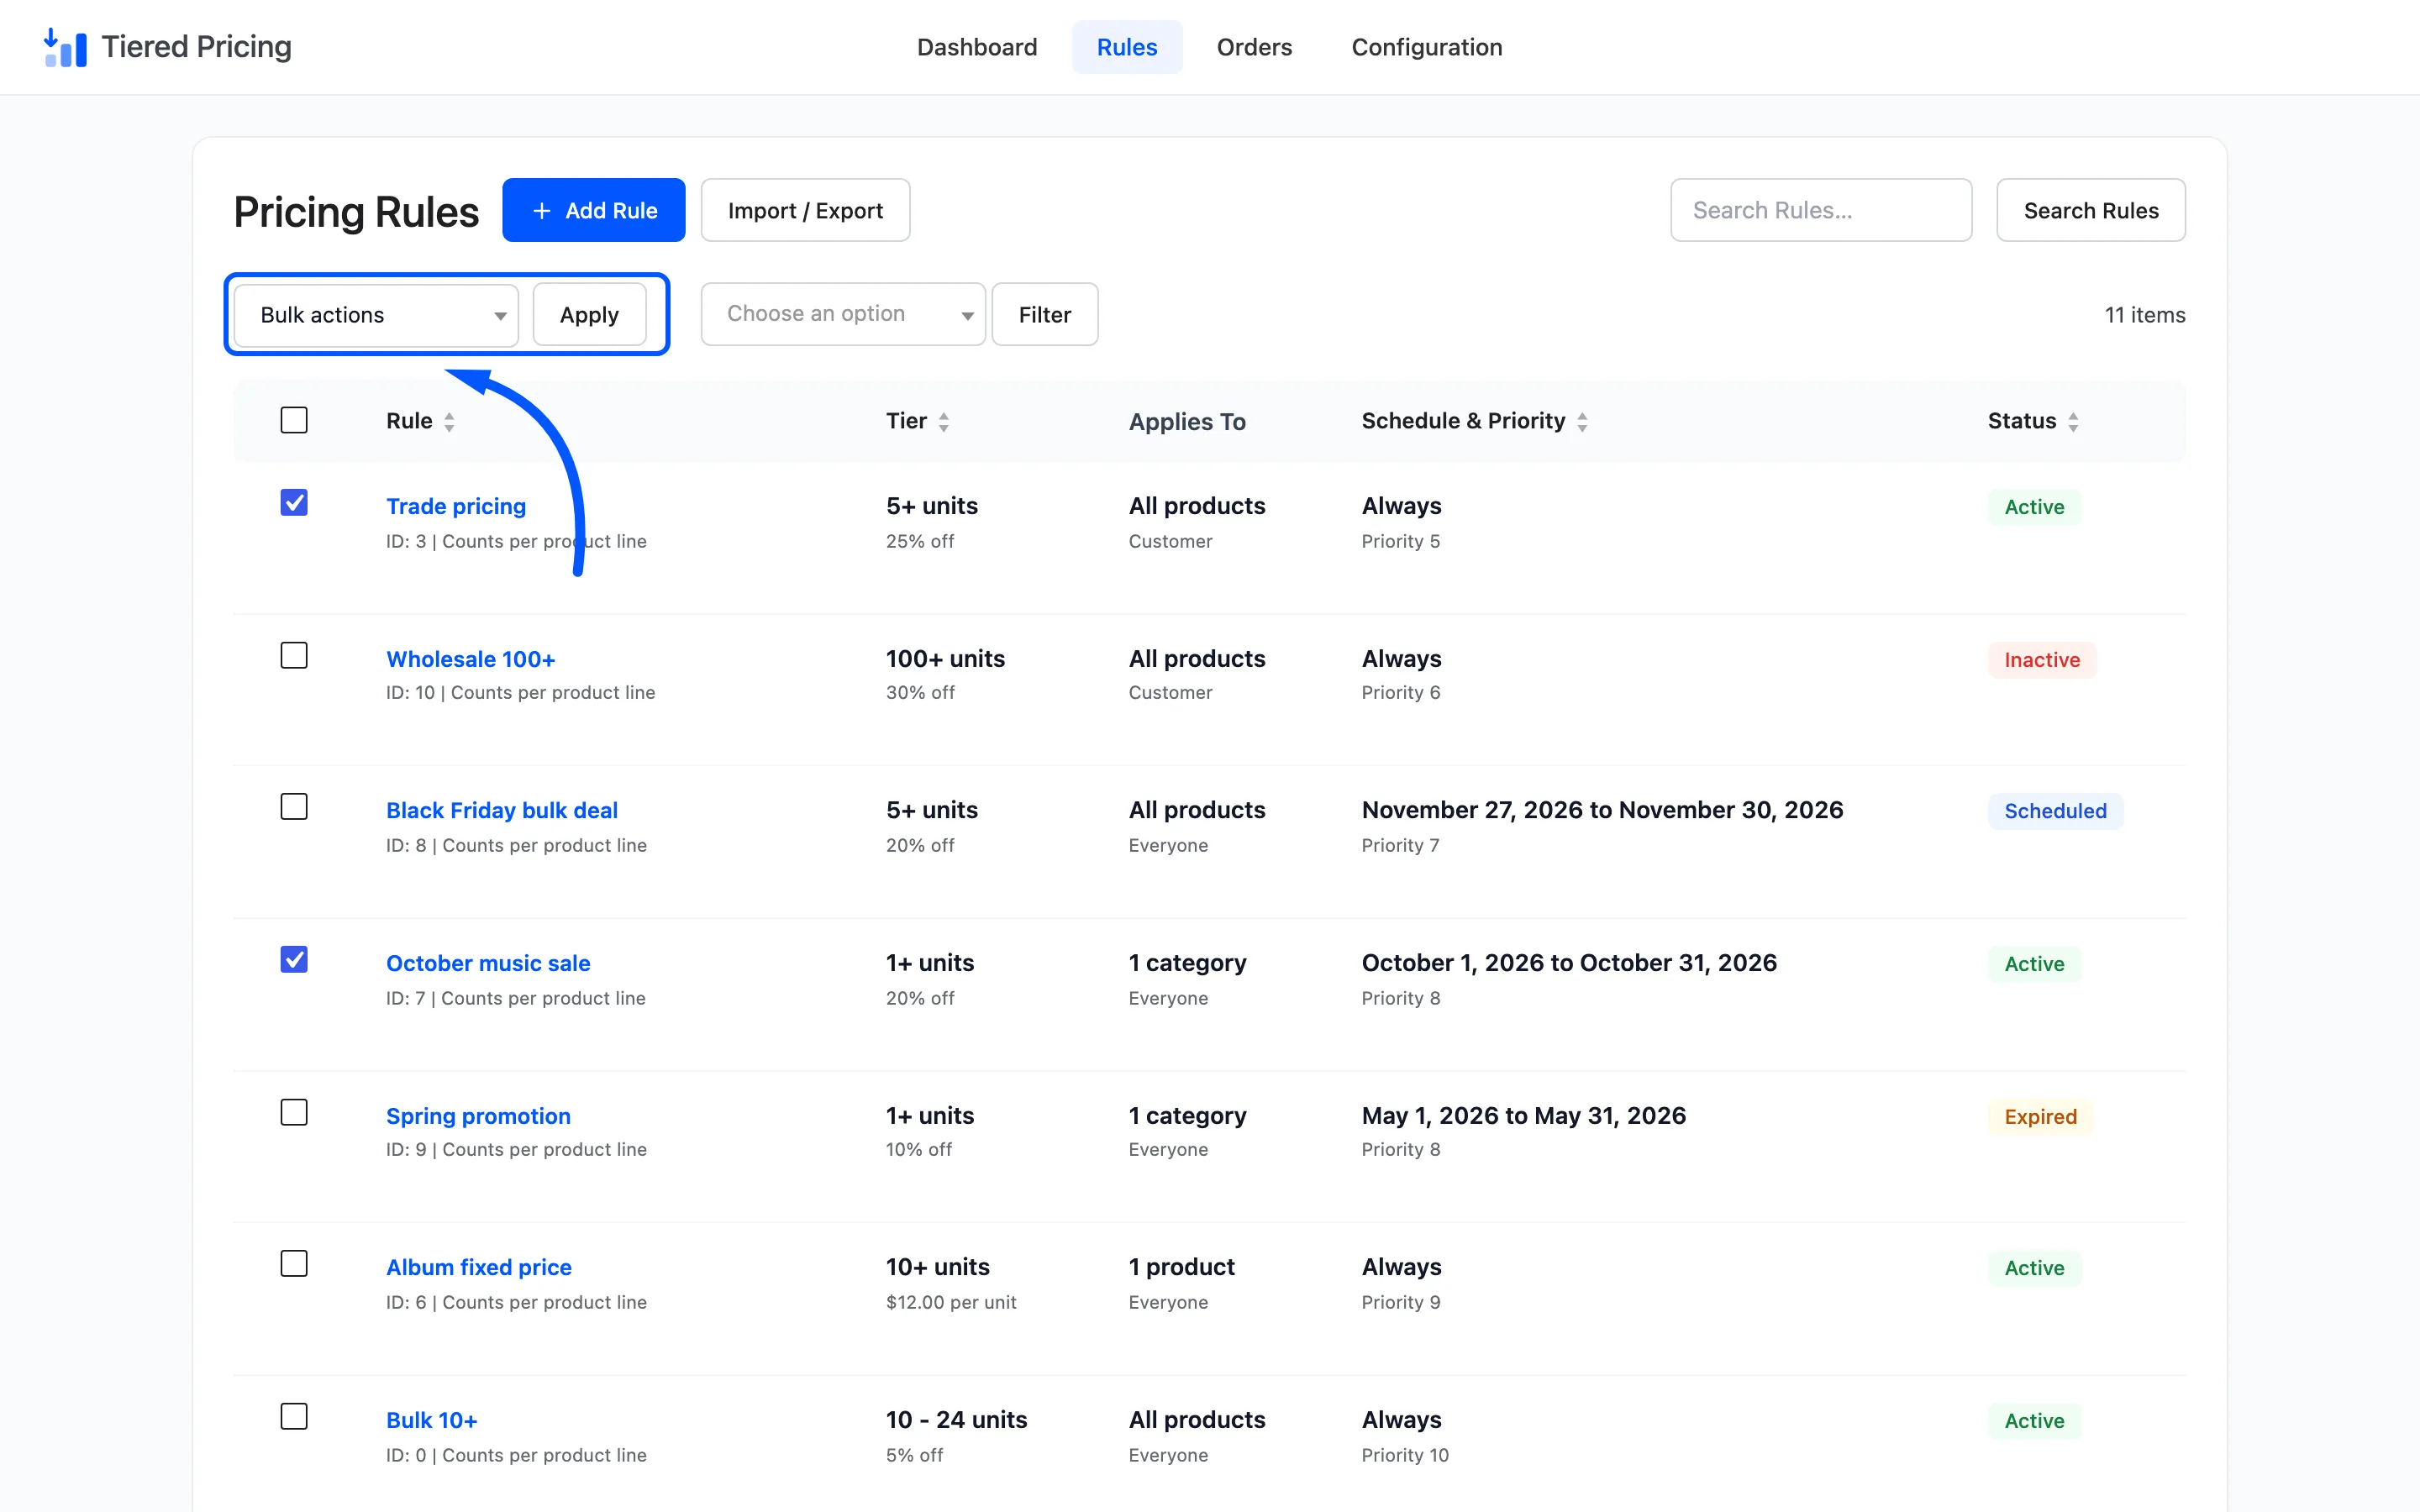Click the Rule column sort arrows
Screen dimensions: 2420x1512
pyautogui.click(x=449, y=422)
